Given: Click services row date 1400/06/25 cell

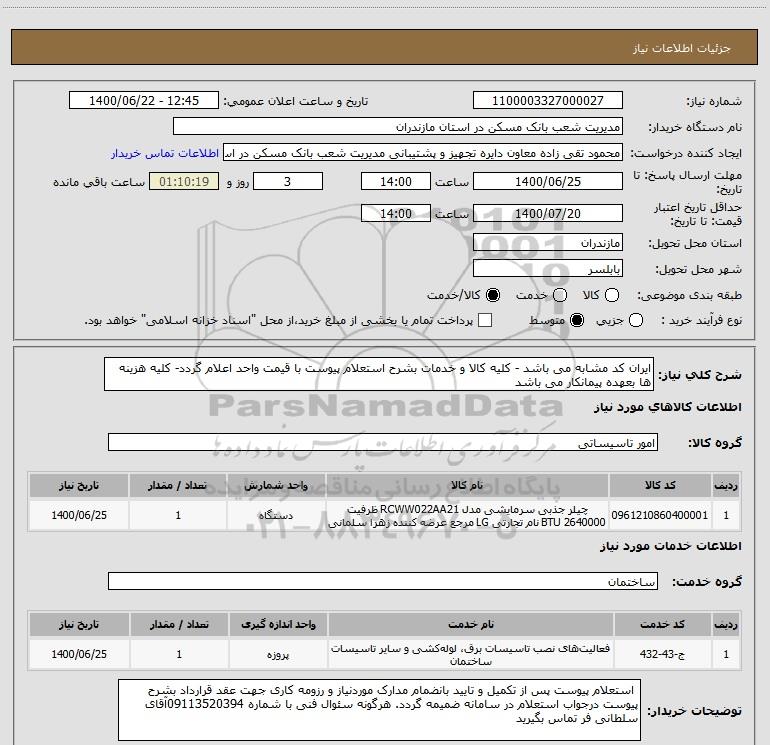Looking at the screenshot, I should pyautogui.click(x=79, y=654).
